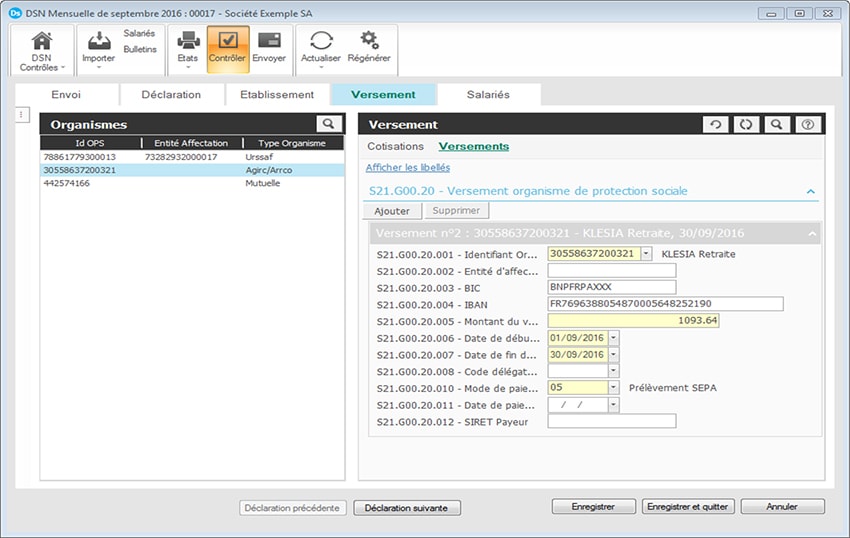Viewport: 850px width, 538px height.
Task: Click the Régénérer gears icon
Action: (x=369, y=40)
